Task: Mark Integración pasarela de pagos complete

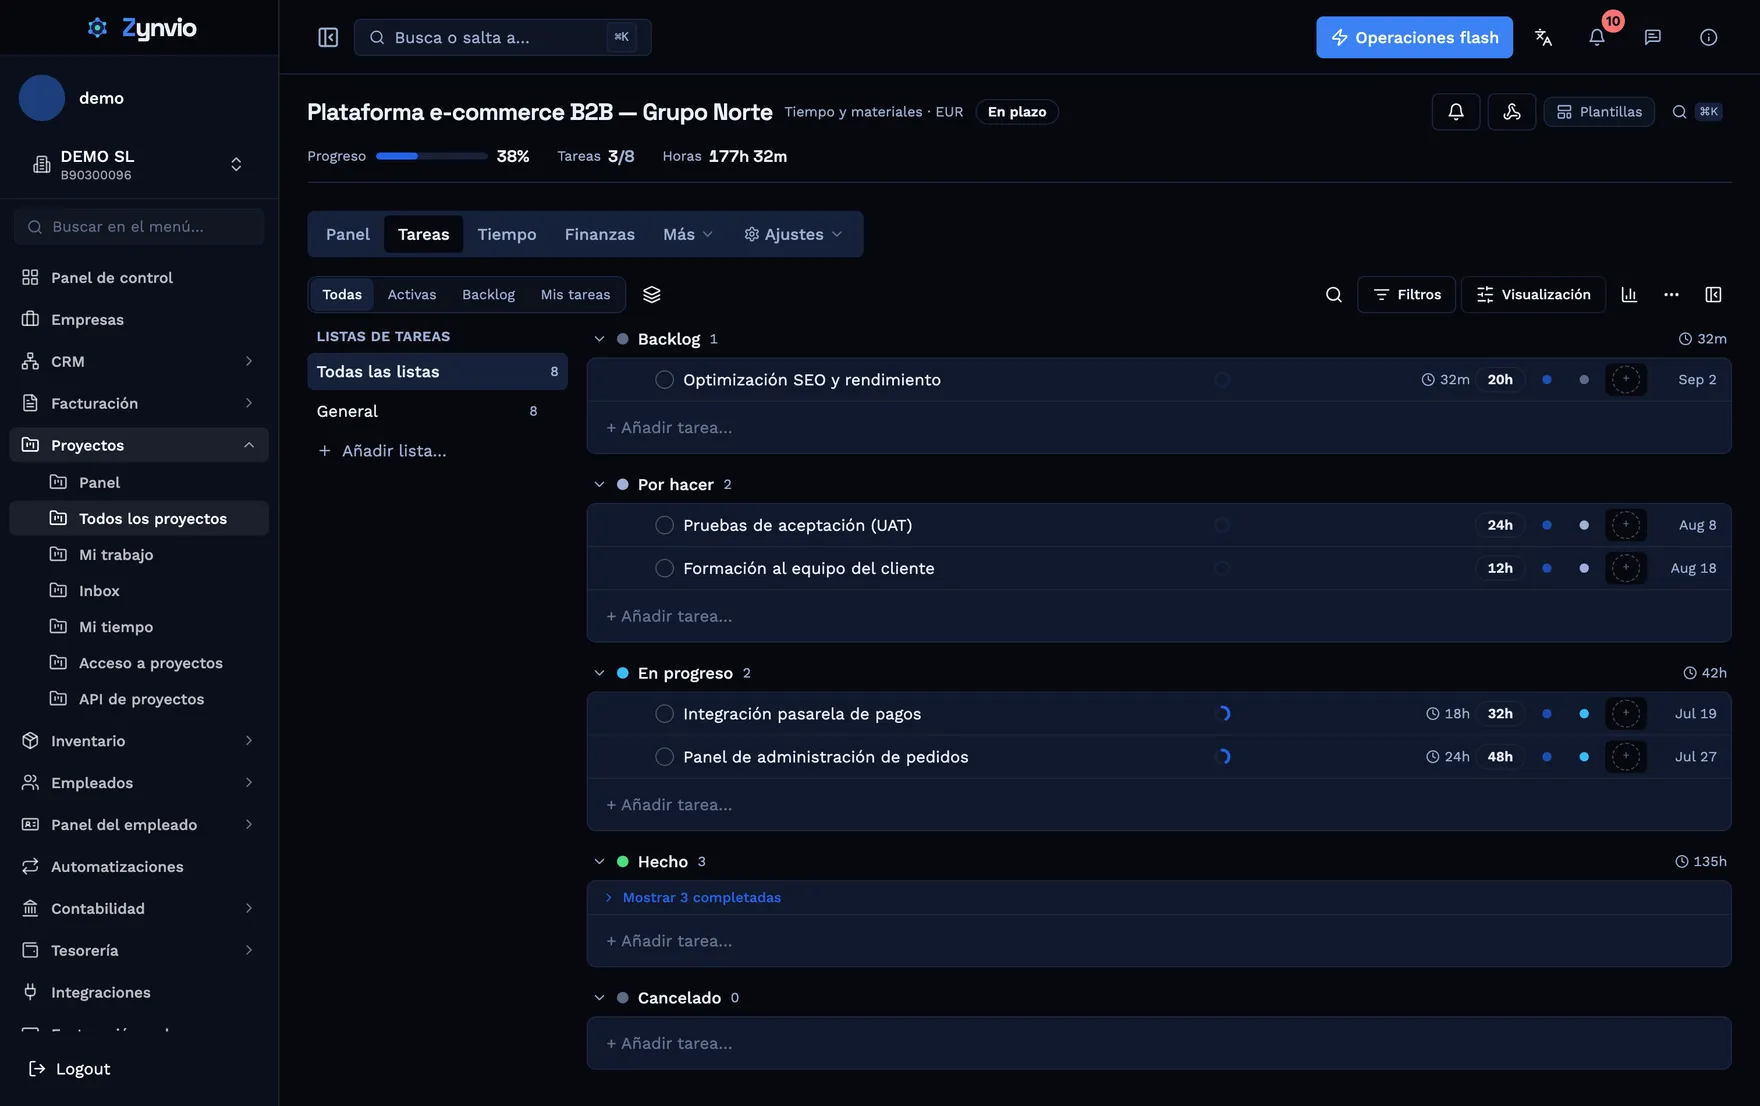Action: 664,714
